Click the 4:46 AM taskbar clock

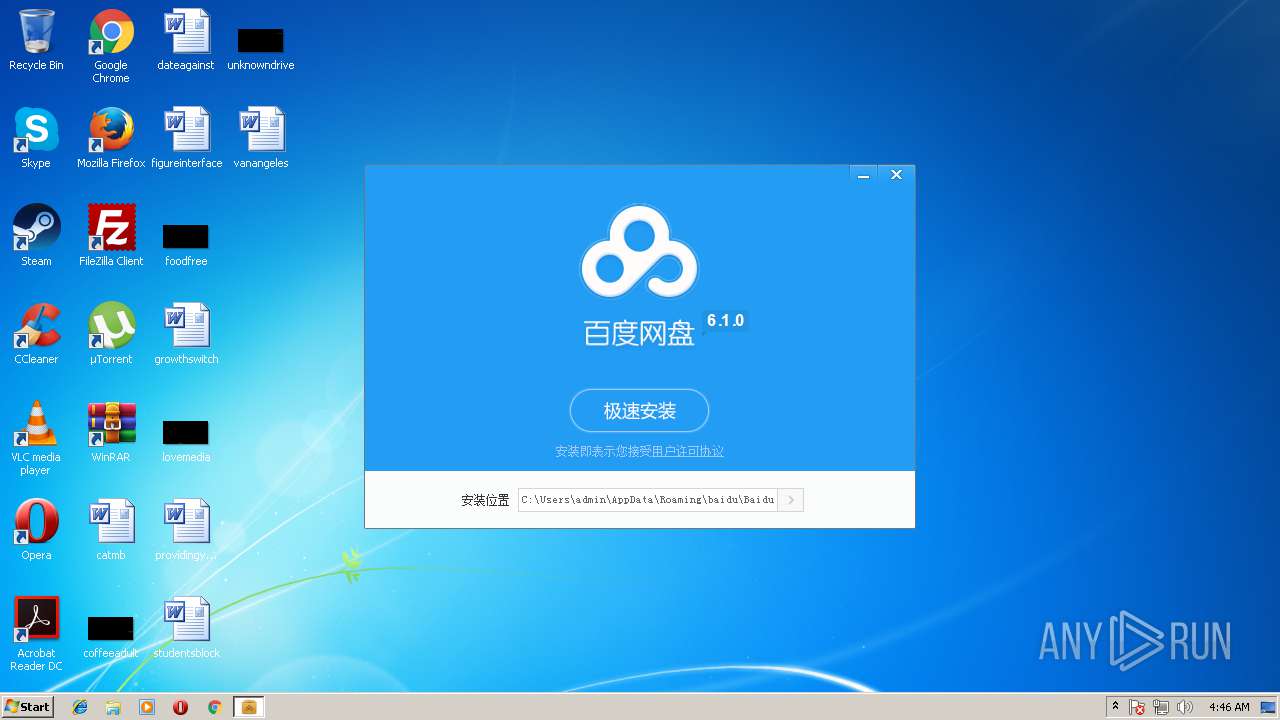pyautogui.click(x=1229, y=707)
